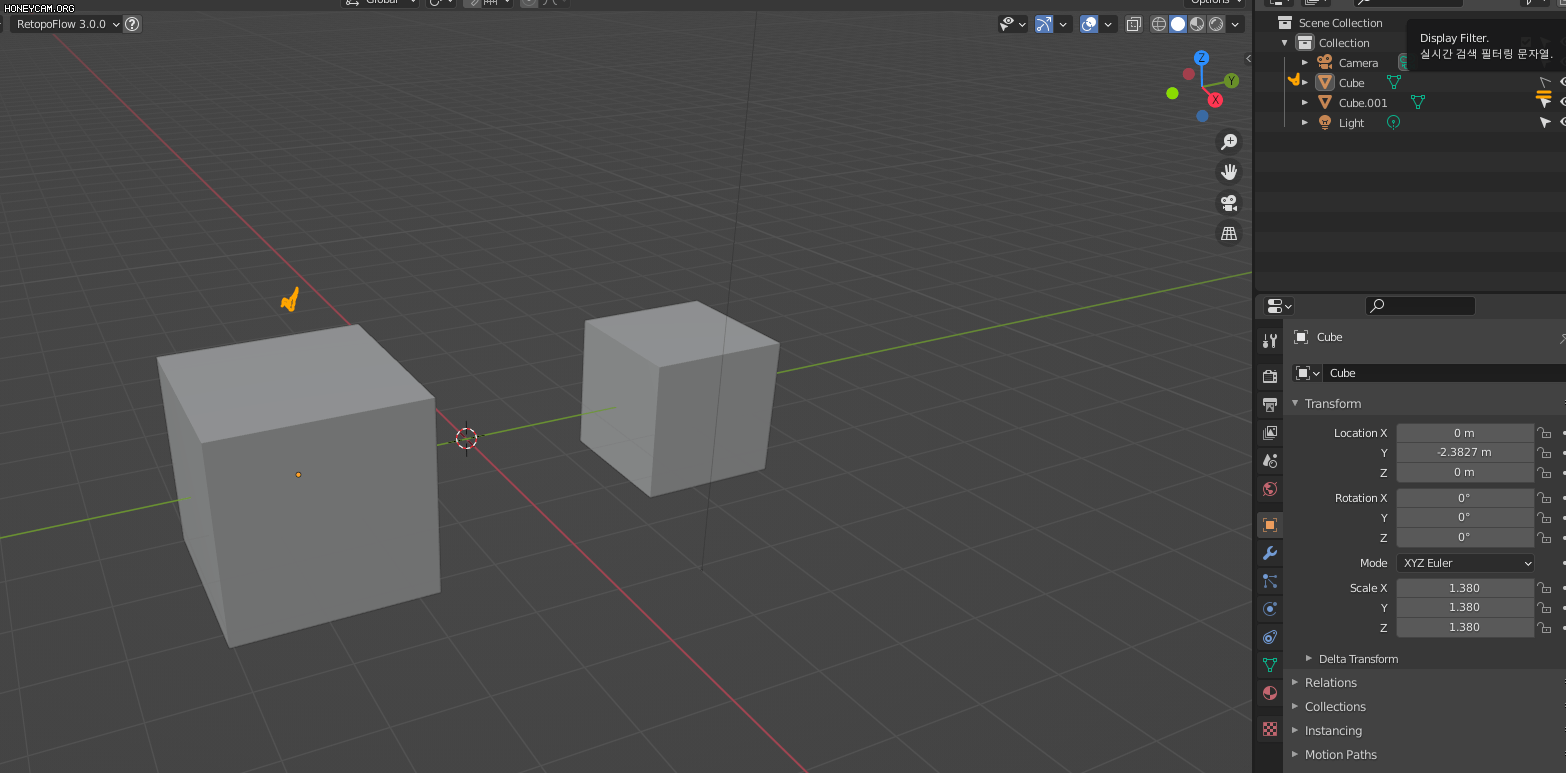The width and height of the screenshot is (1566, 773).
Task: Expand the Cube outliner item
Action: (x=1305, y=83)
